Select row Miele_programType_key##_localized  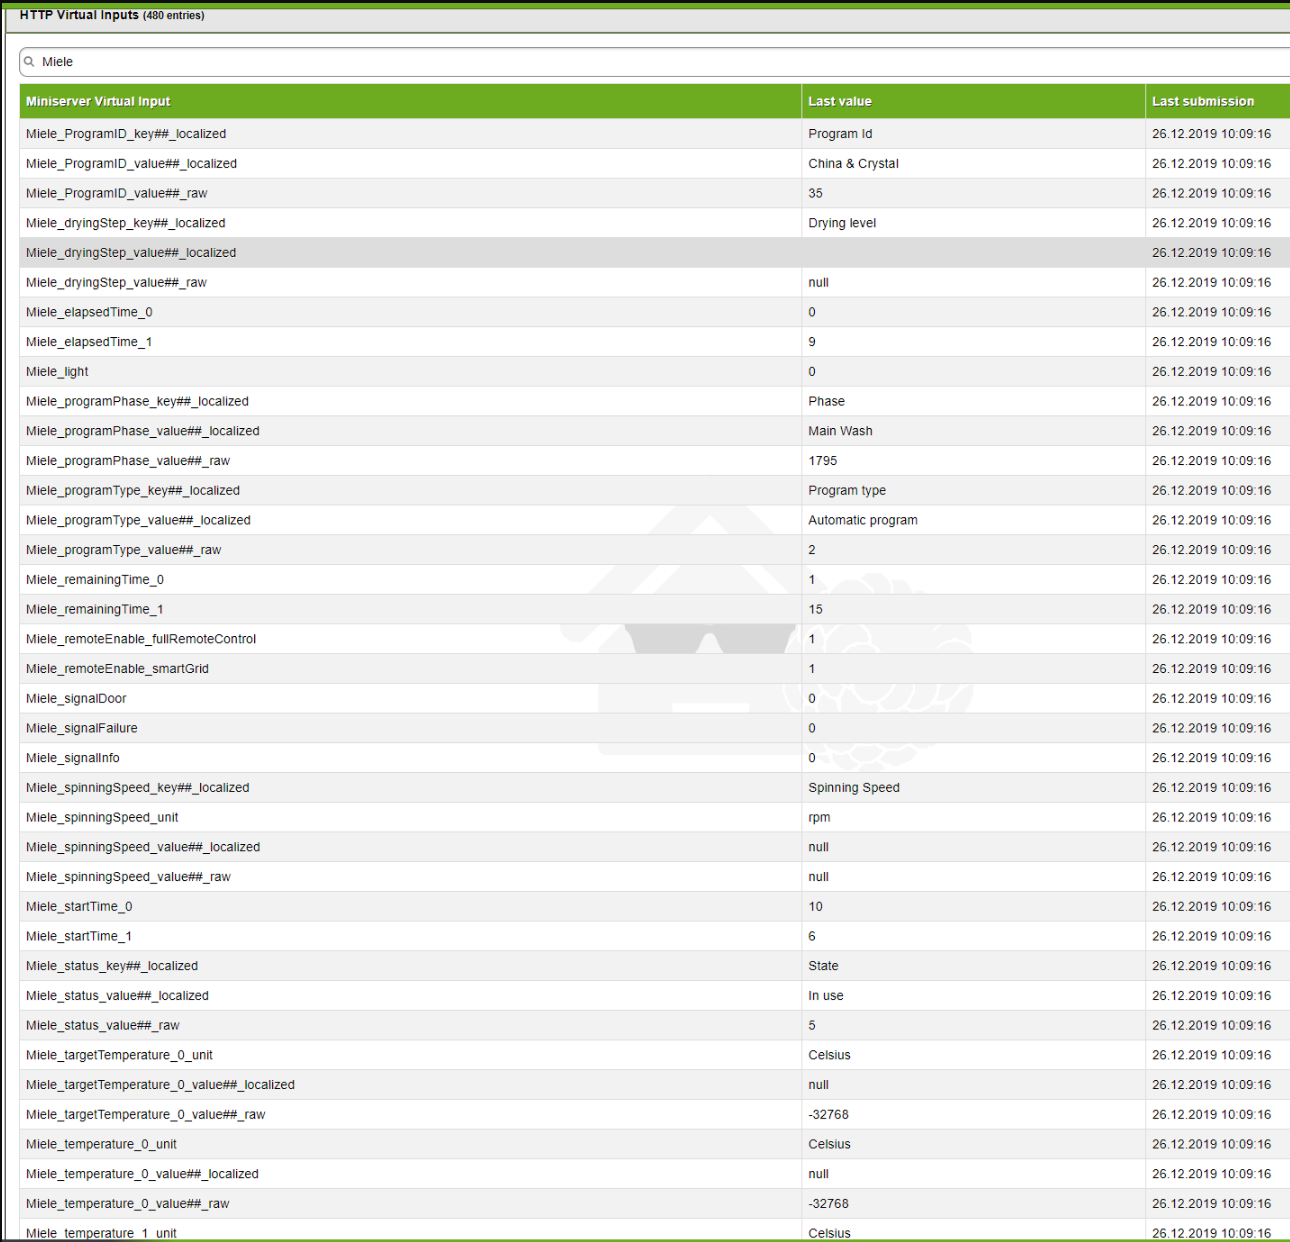(x=655, y=491)
